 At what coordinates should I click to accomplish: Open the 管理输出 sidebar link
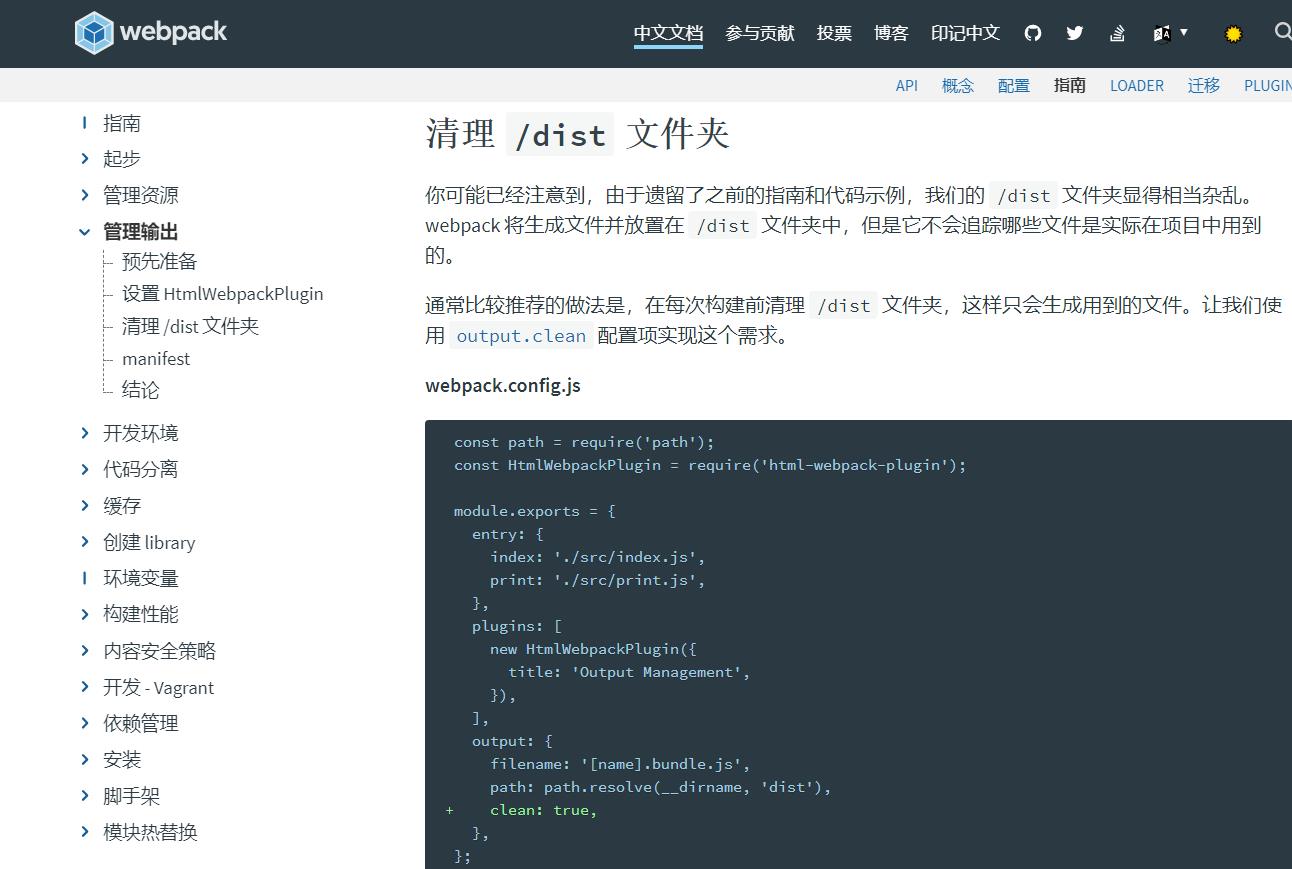click(x=141, y=232)
